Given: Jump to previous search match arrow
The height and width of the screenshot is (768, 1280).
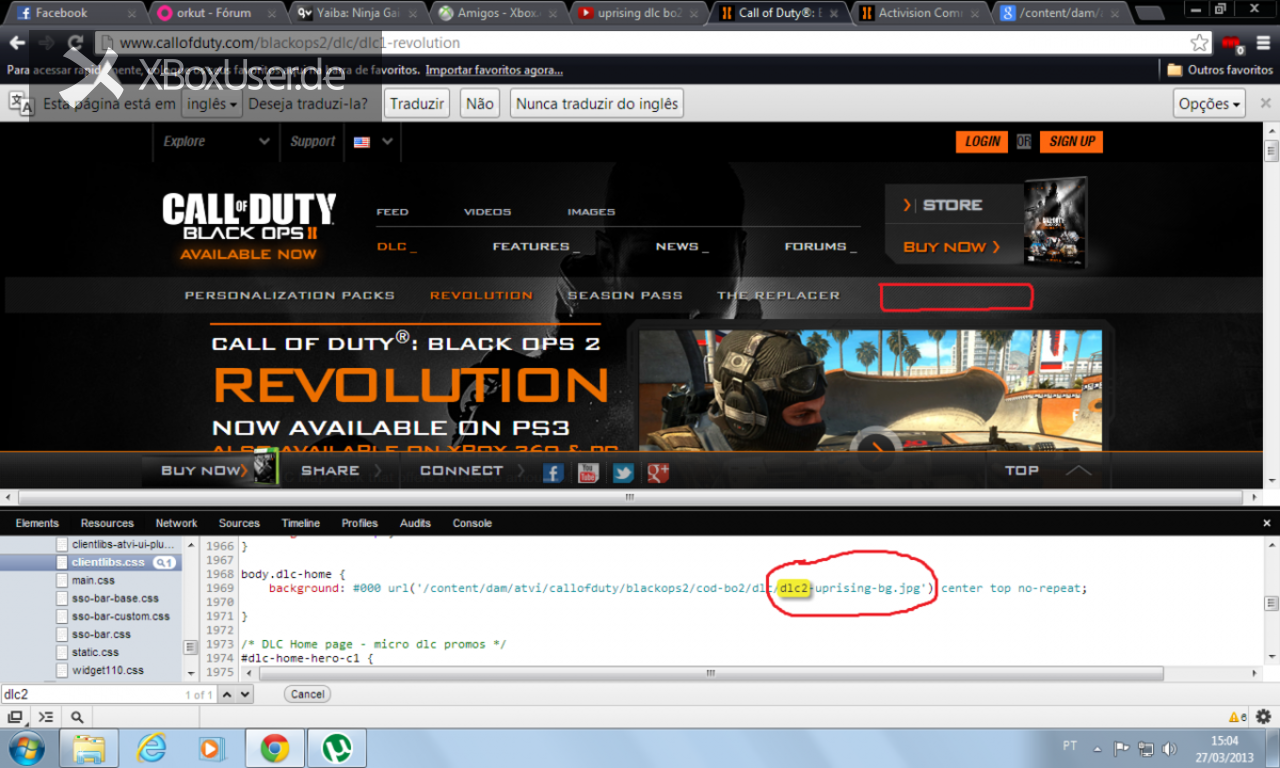Looking at the screenshot, I should (x=227, y=694).
